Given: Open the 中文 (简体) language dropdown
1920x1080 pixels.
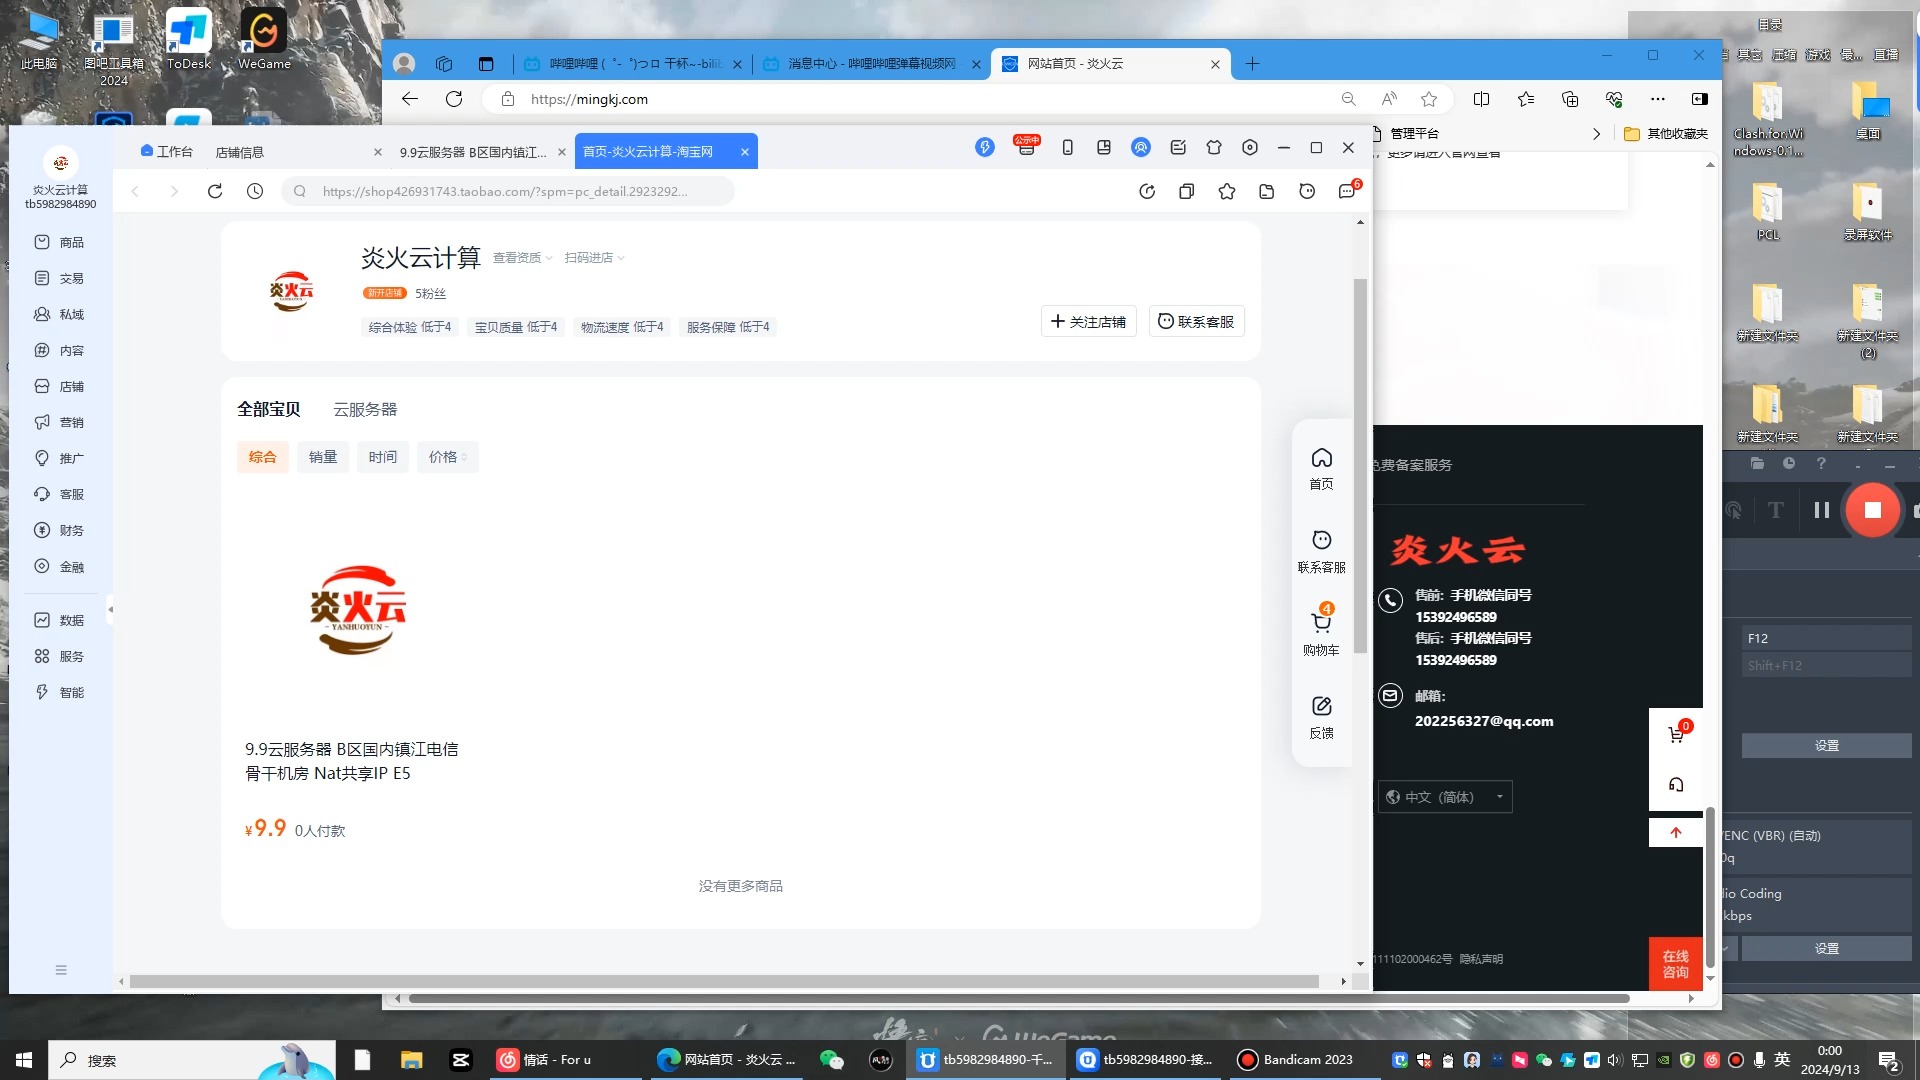Looking at the screenshot, I should pyautogui.click(x=1445, y=797).
